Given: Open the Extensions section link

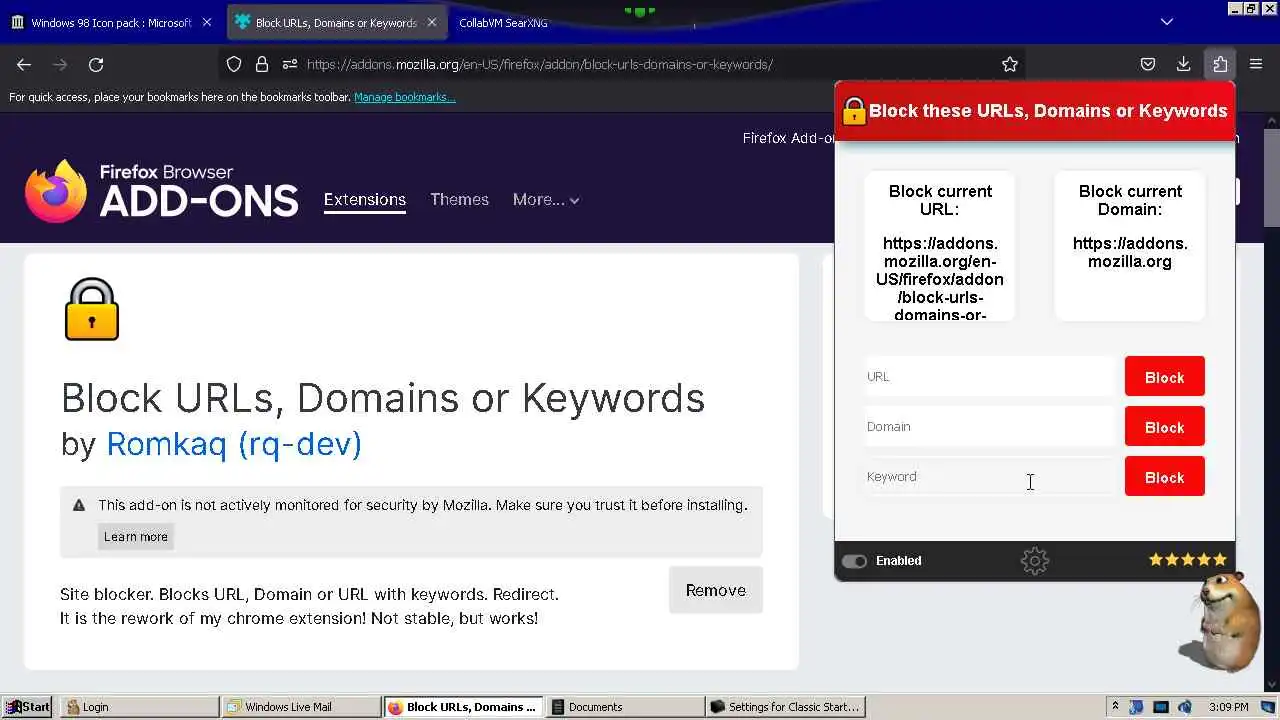Looking at the screenshot, I should tap(364, 200).
